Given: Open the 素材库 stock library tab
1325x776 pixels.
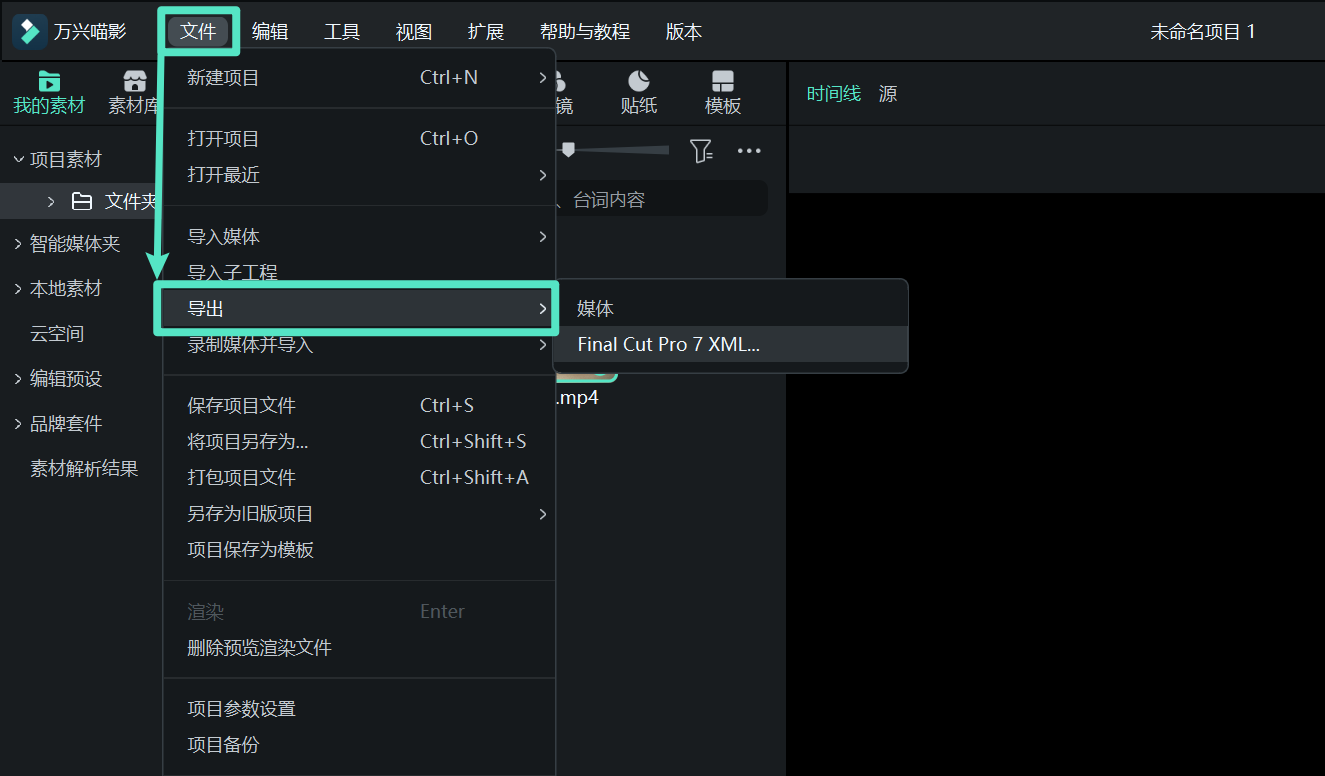Looking at the screenshot, I should click(x=134, y=93).
